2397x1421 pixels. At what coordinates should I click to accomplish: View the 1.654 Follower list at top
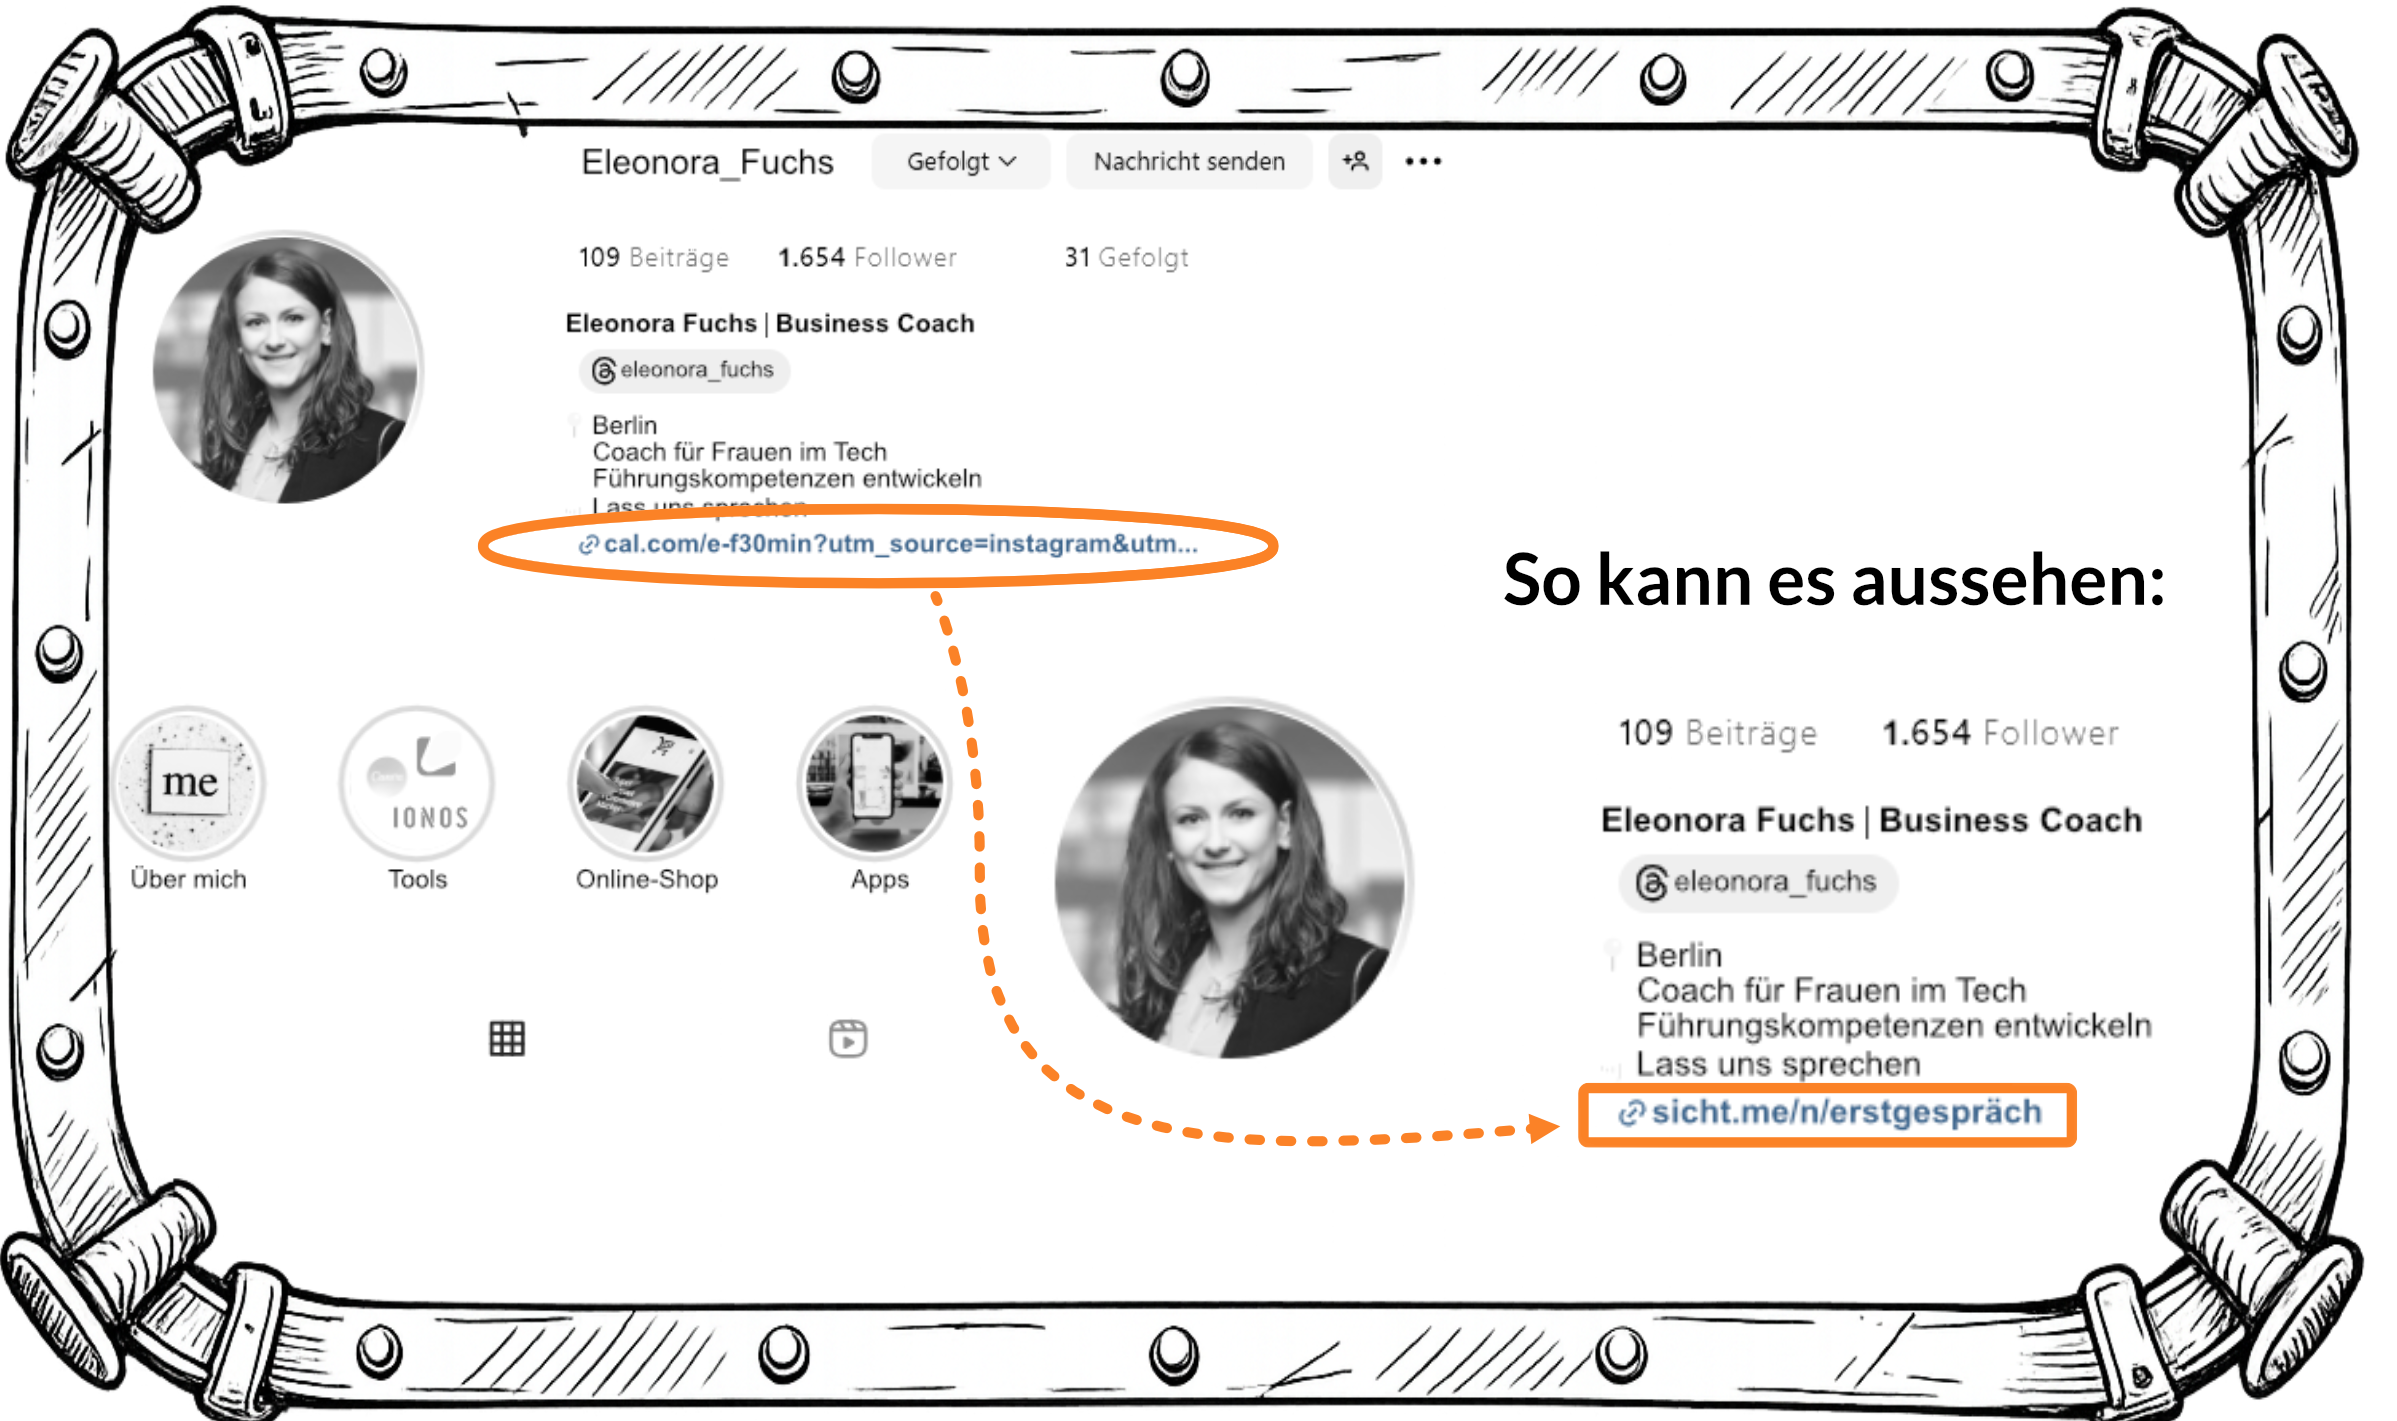click(x=867, y=258)
